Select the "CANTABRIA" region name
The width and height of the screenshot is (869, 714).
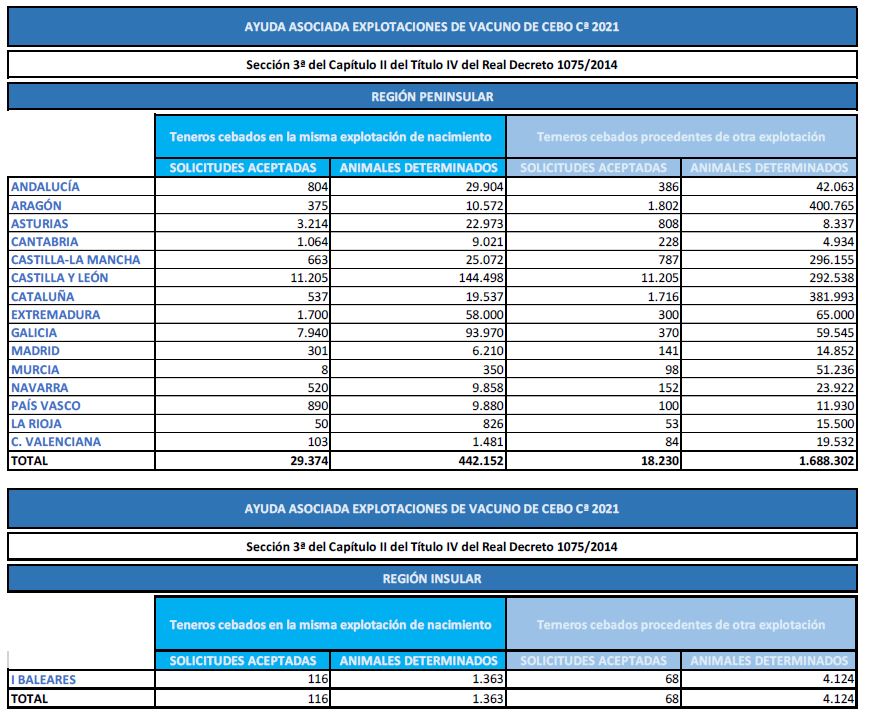point(44,242)
